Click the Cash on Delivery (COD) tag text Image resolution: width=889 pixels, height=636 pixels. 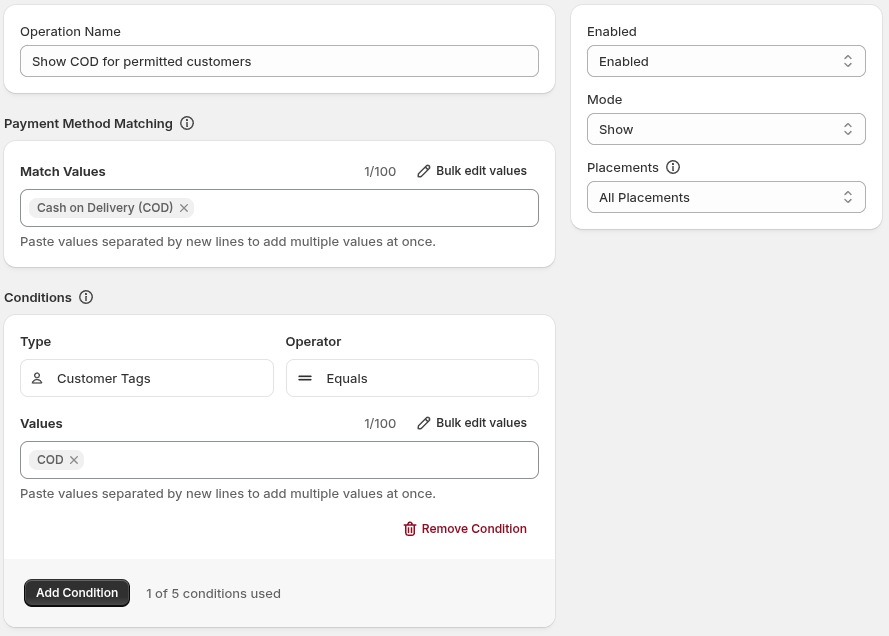point(105,208)
